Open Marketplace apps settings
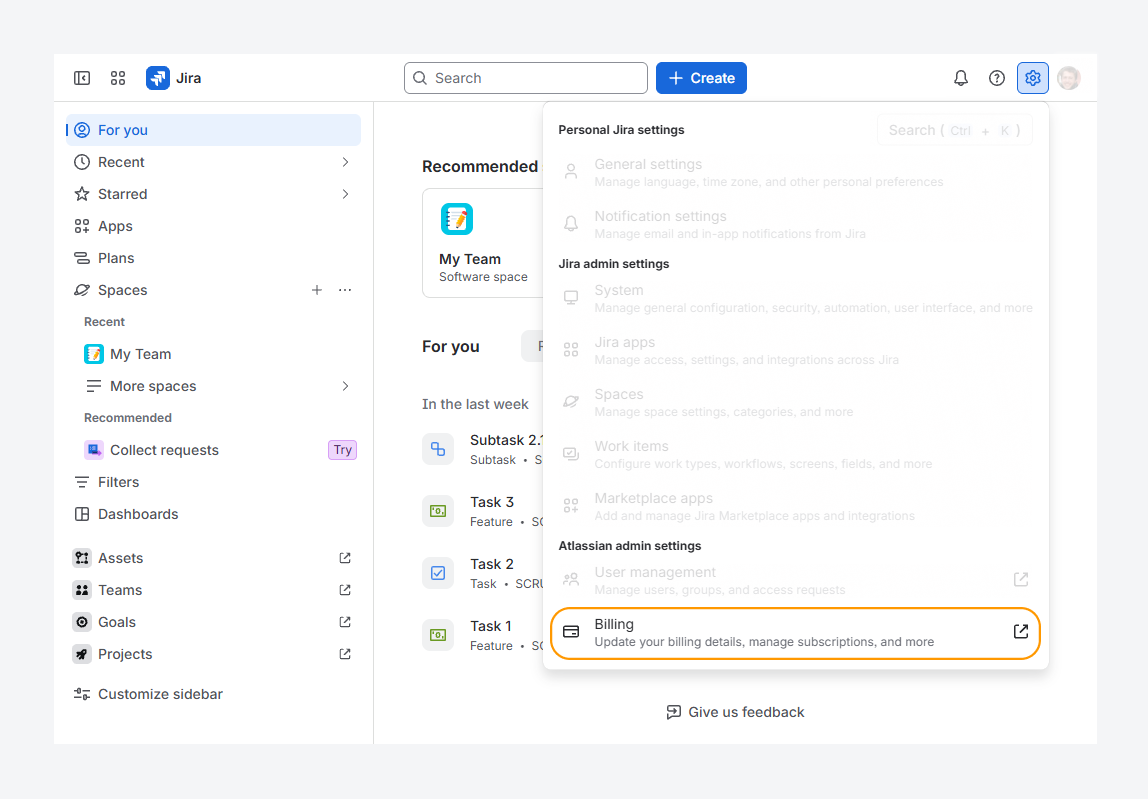This screenshot has height=799, width=1148. coord(795,507)
